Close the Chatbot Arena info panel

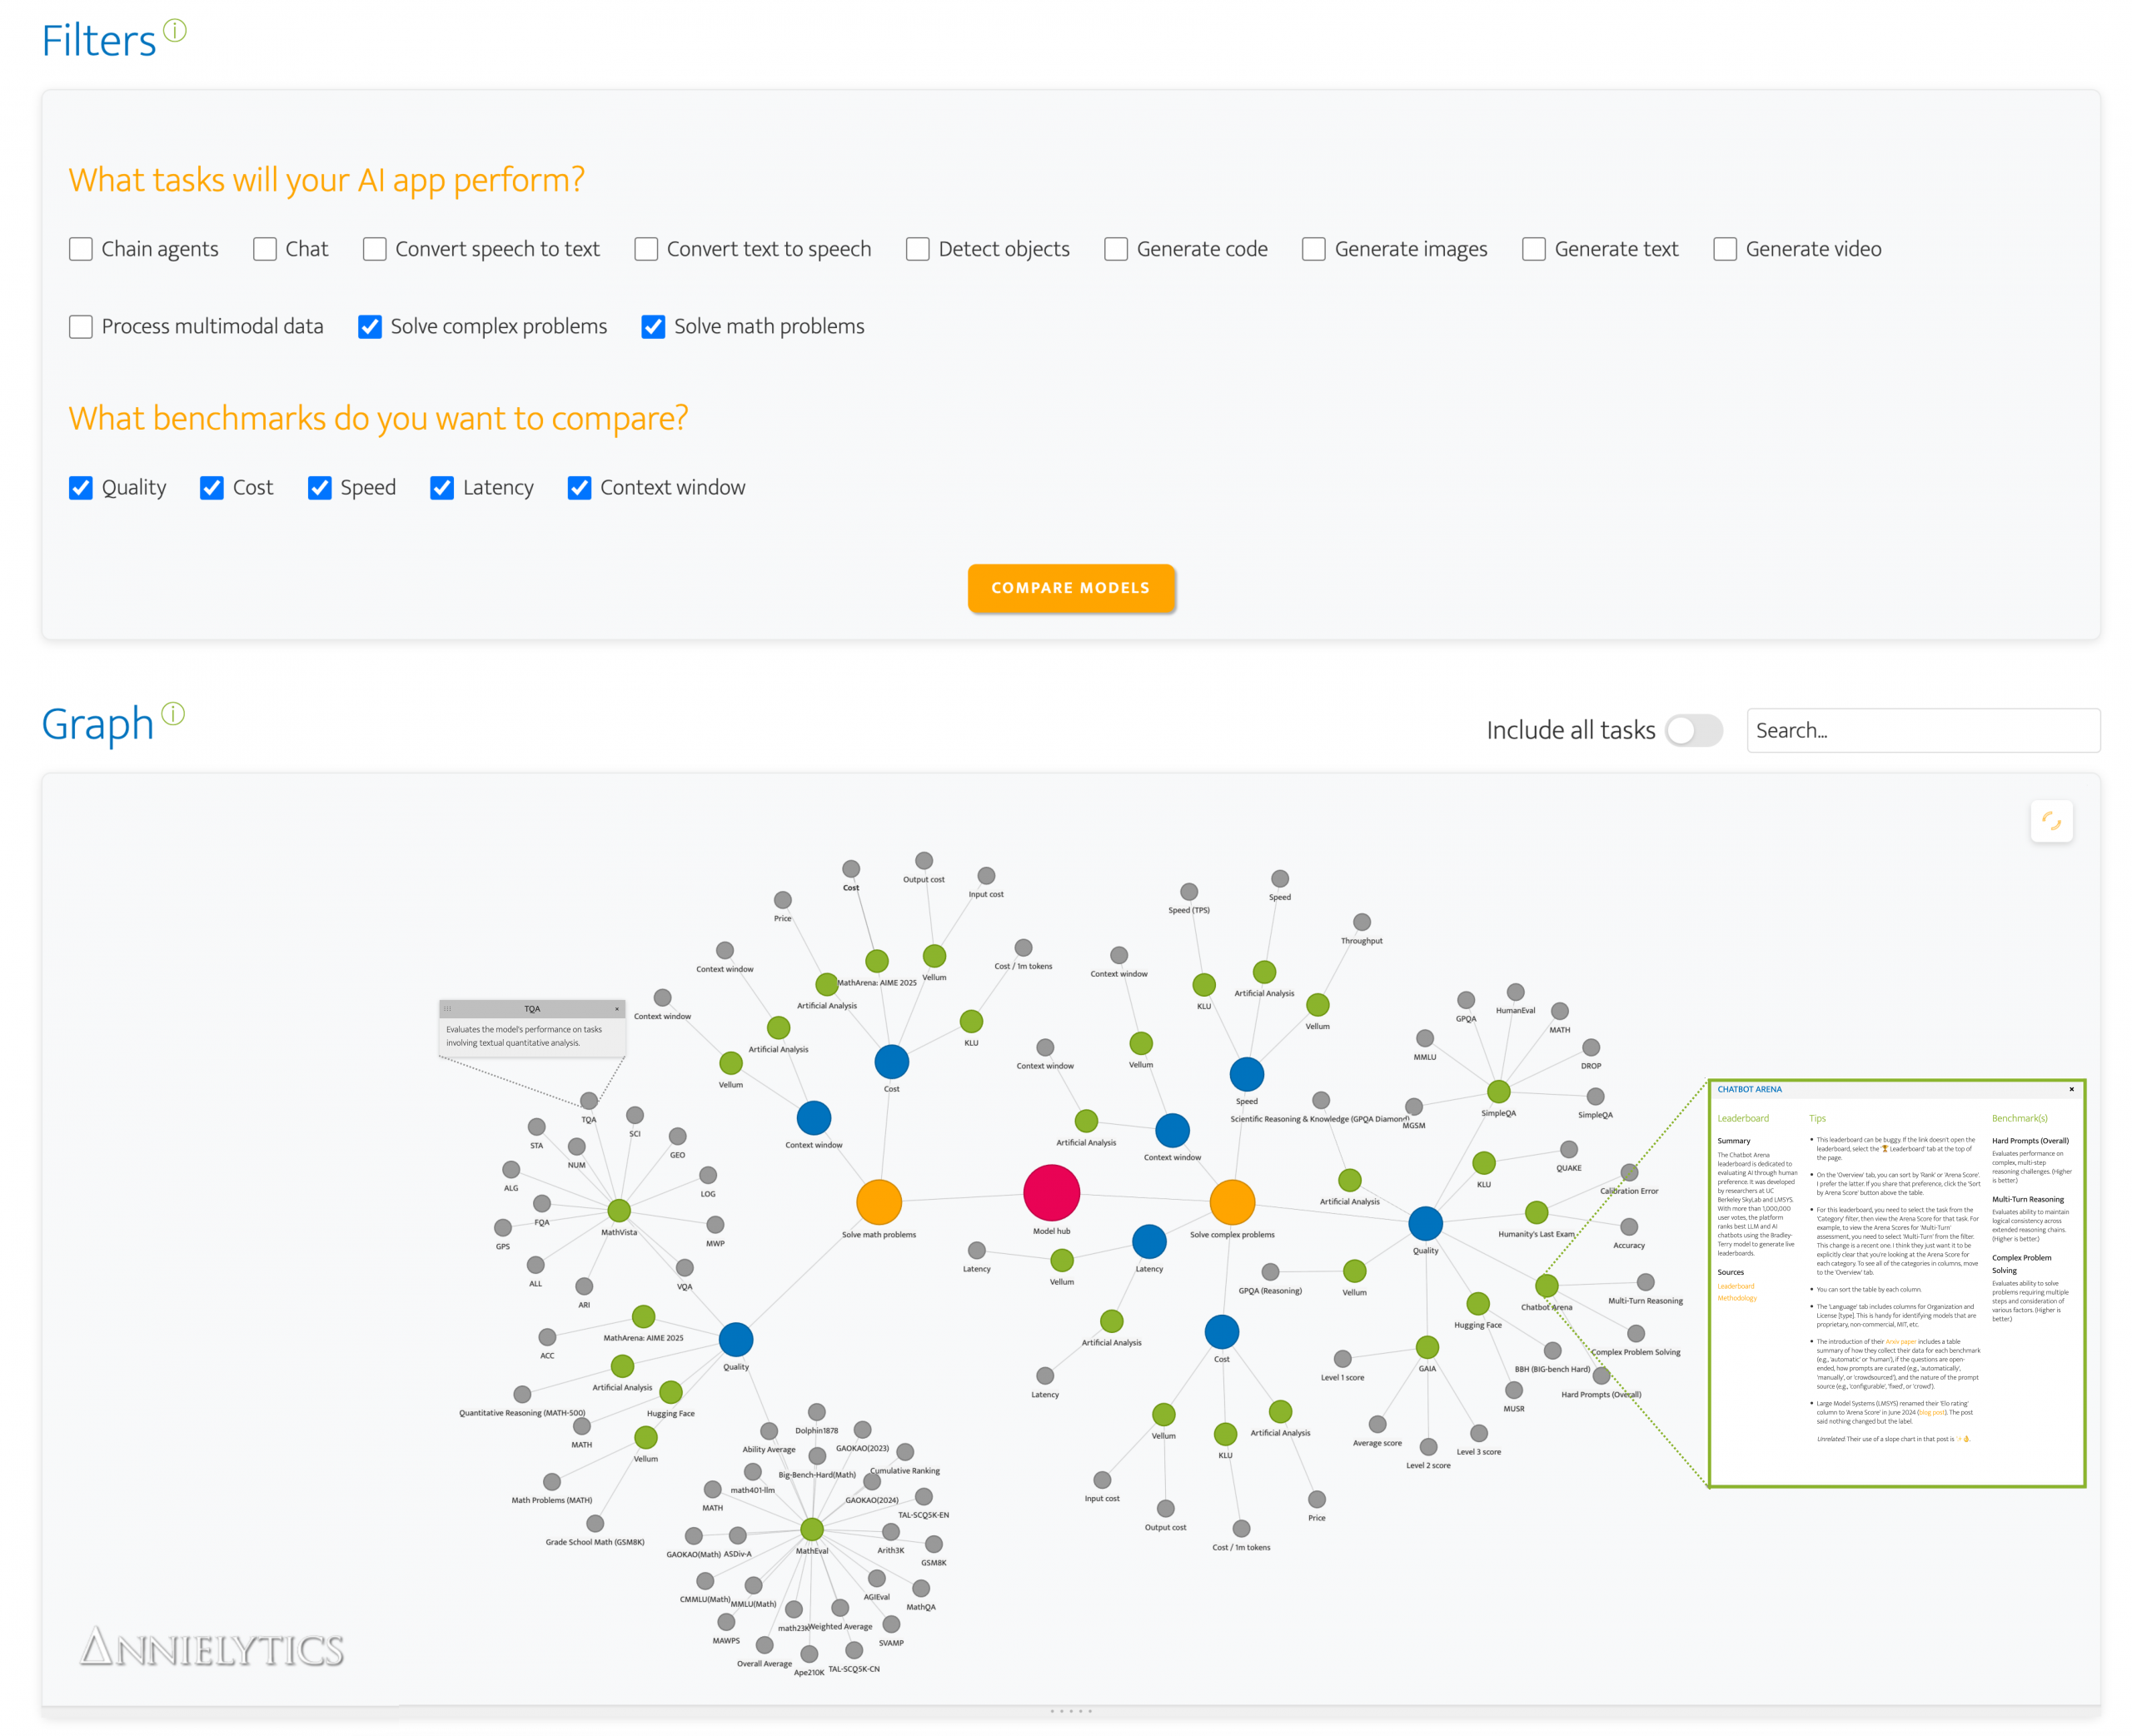[2070, 1089]
